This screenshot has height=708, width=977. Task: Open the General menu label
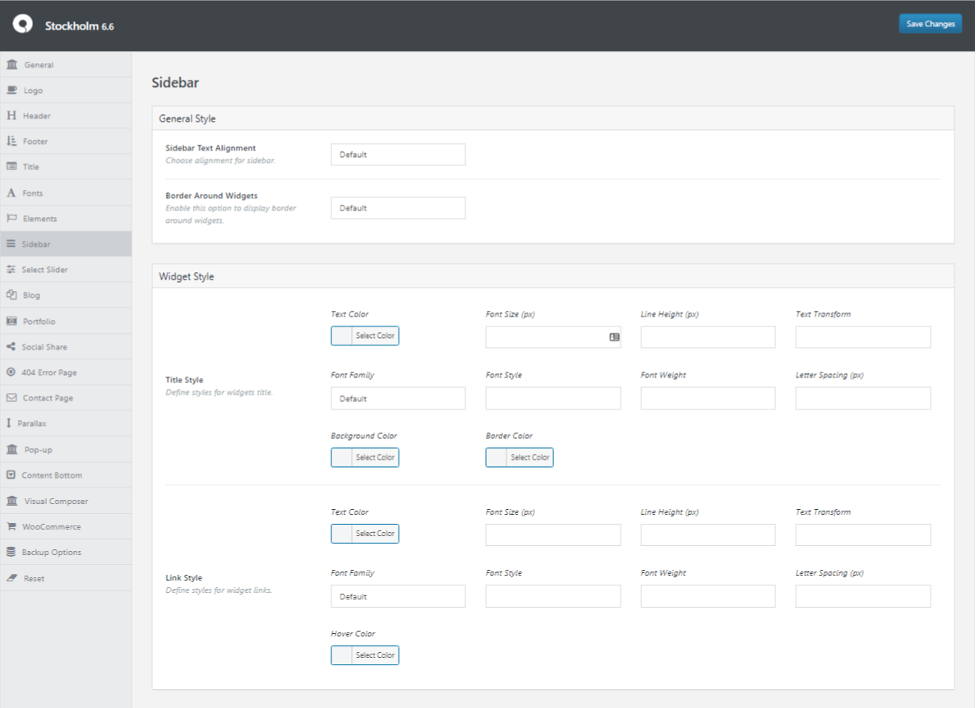[39, 65]
